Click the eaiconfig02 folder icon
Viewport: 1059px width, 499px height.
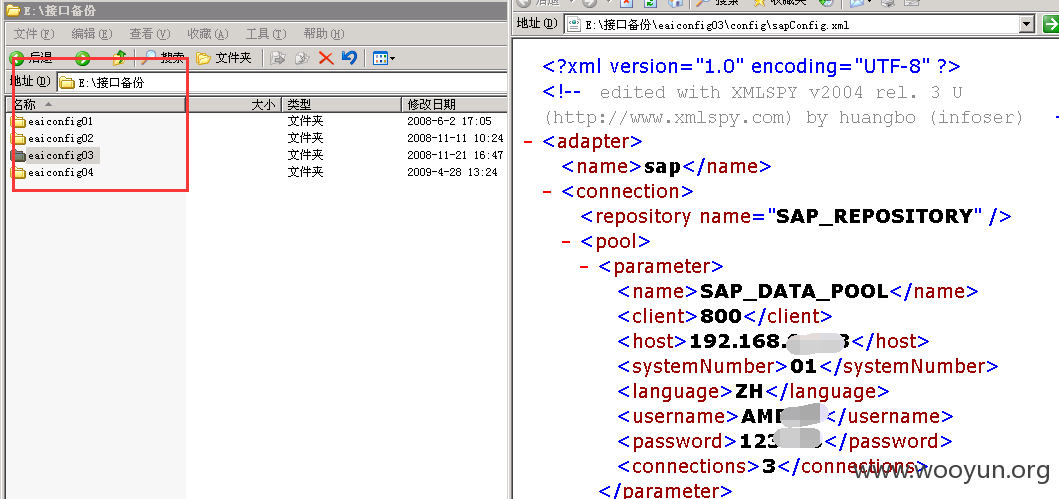click(x=18, y=138)
